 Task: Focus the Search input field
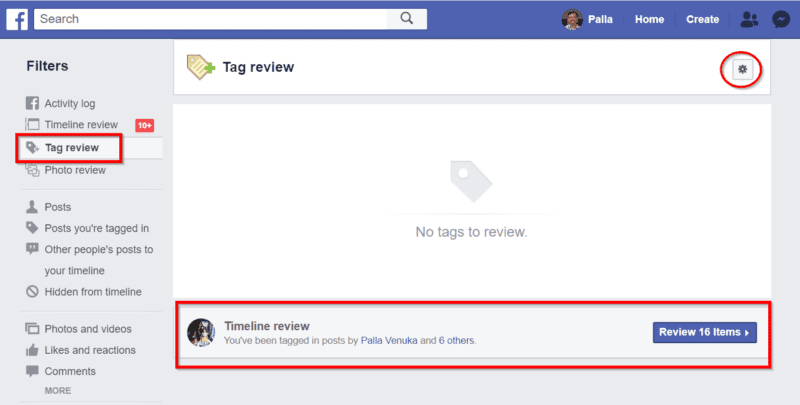coord(210,19)
